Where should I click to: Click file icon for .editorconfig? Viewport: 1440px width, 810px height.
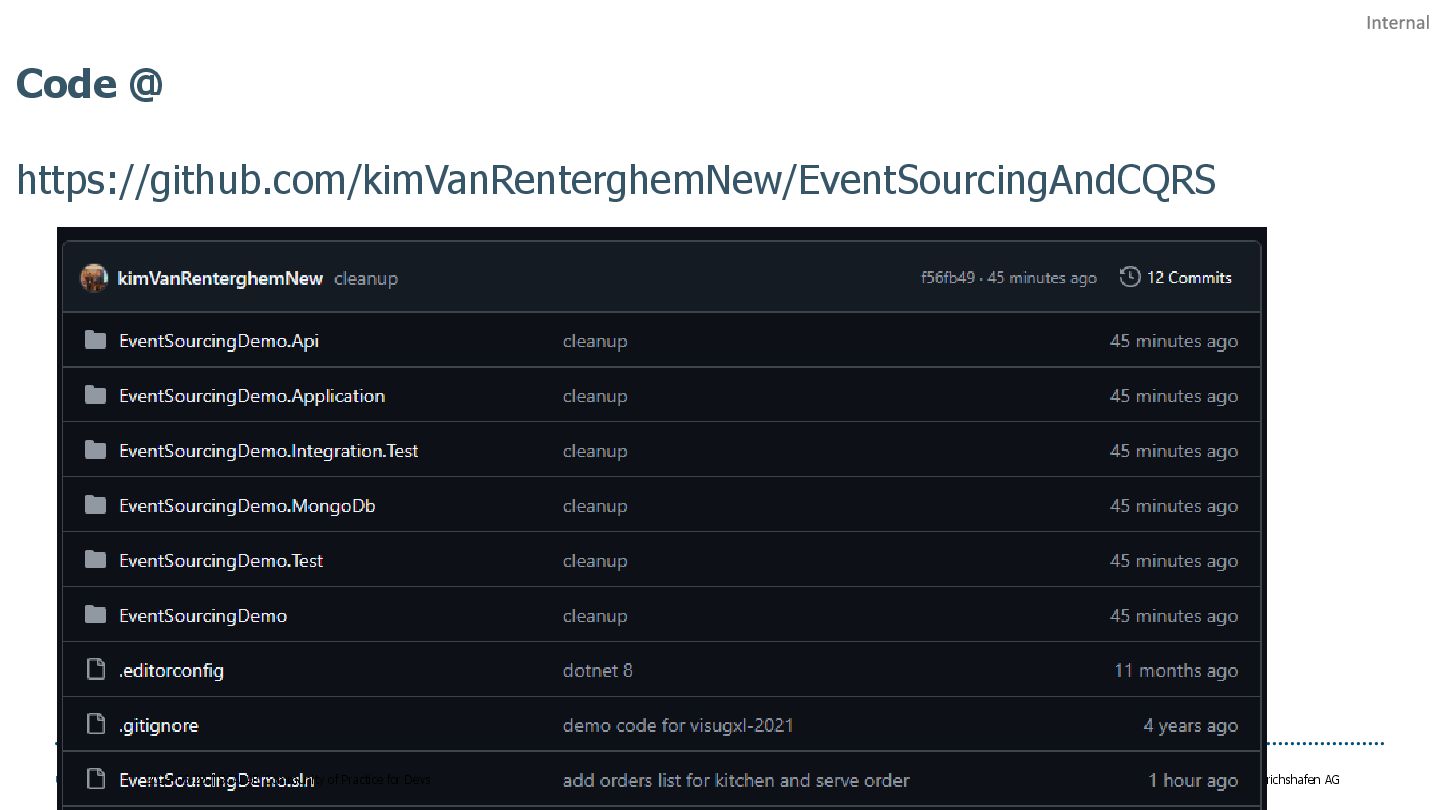(x=95, y=669)
